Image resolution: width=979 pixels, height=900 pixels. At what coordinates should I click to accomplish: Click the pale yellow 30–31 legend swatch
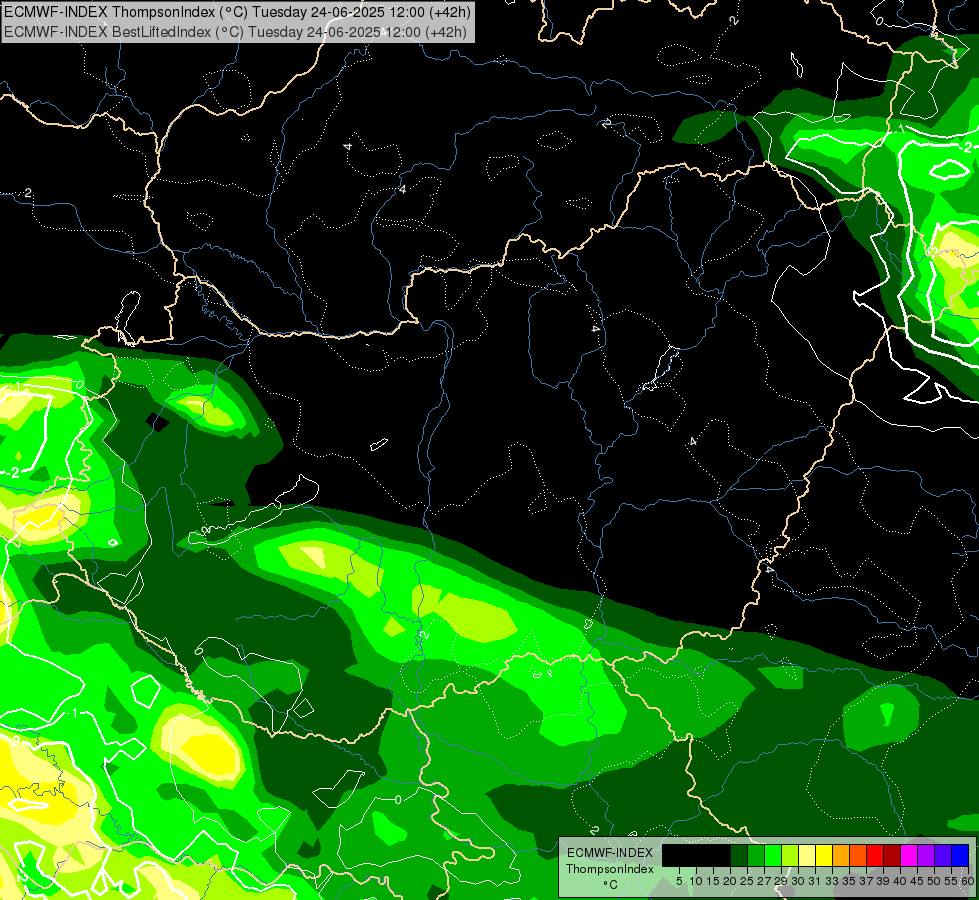[807, 855]
